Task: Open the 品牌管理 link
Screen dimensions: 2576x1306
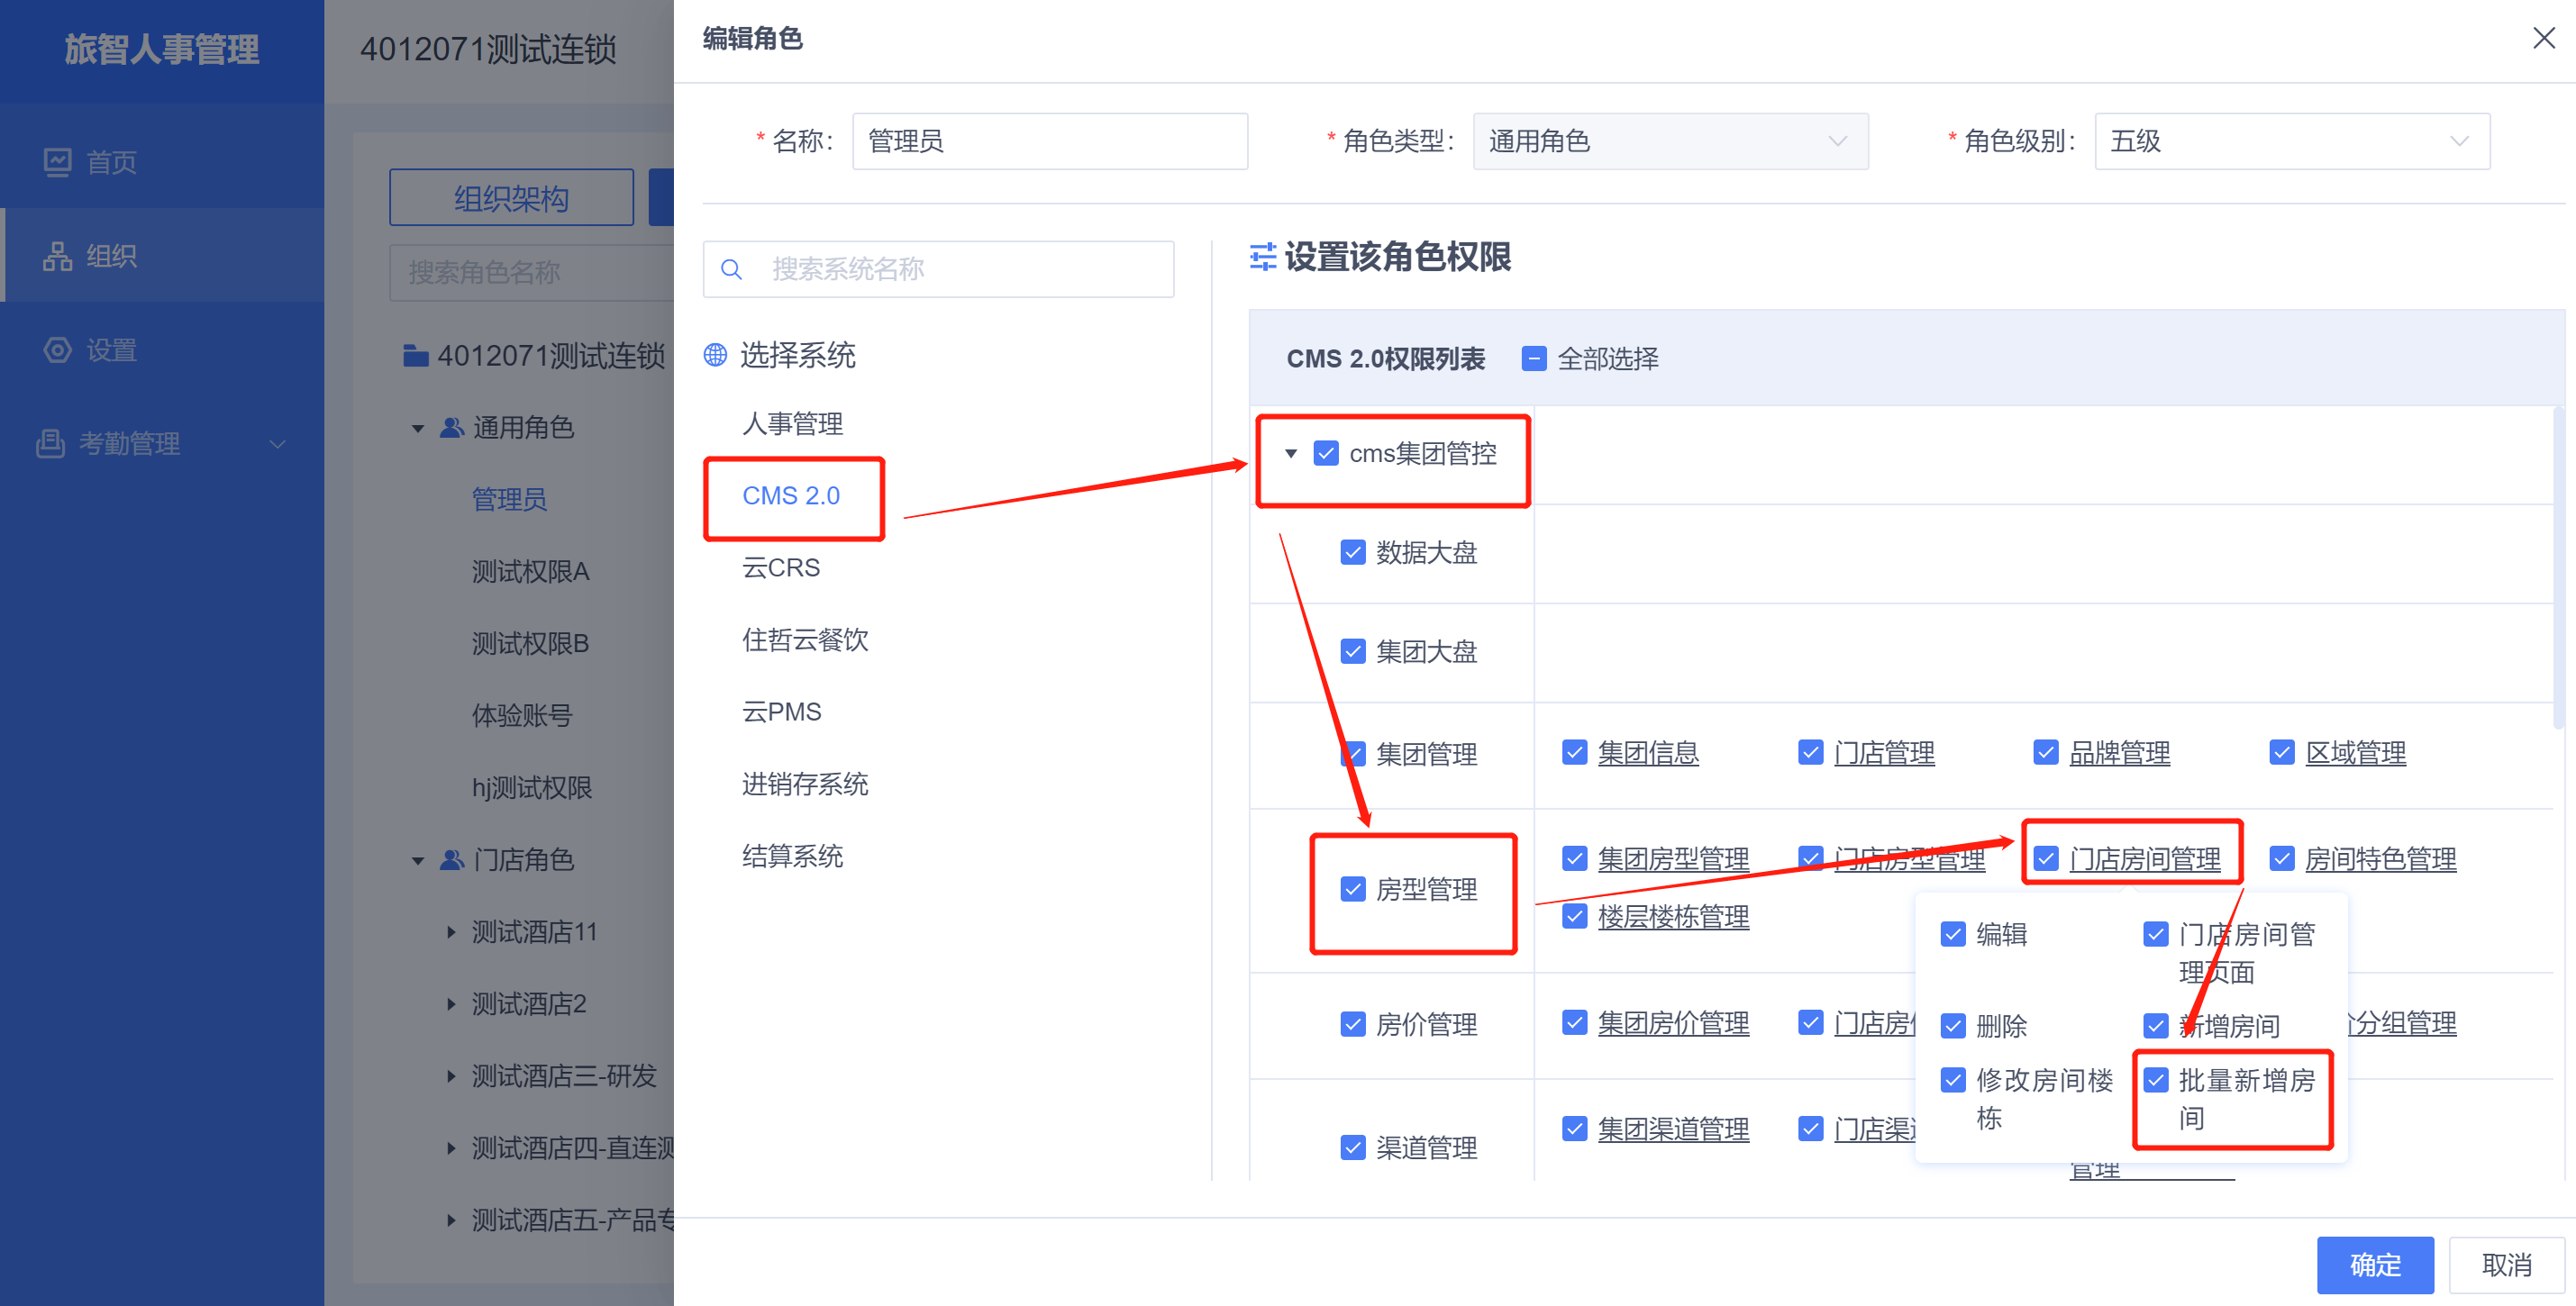Action: coord(2119,752)
